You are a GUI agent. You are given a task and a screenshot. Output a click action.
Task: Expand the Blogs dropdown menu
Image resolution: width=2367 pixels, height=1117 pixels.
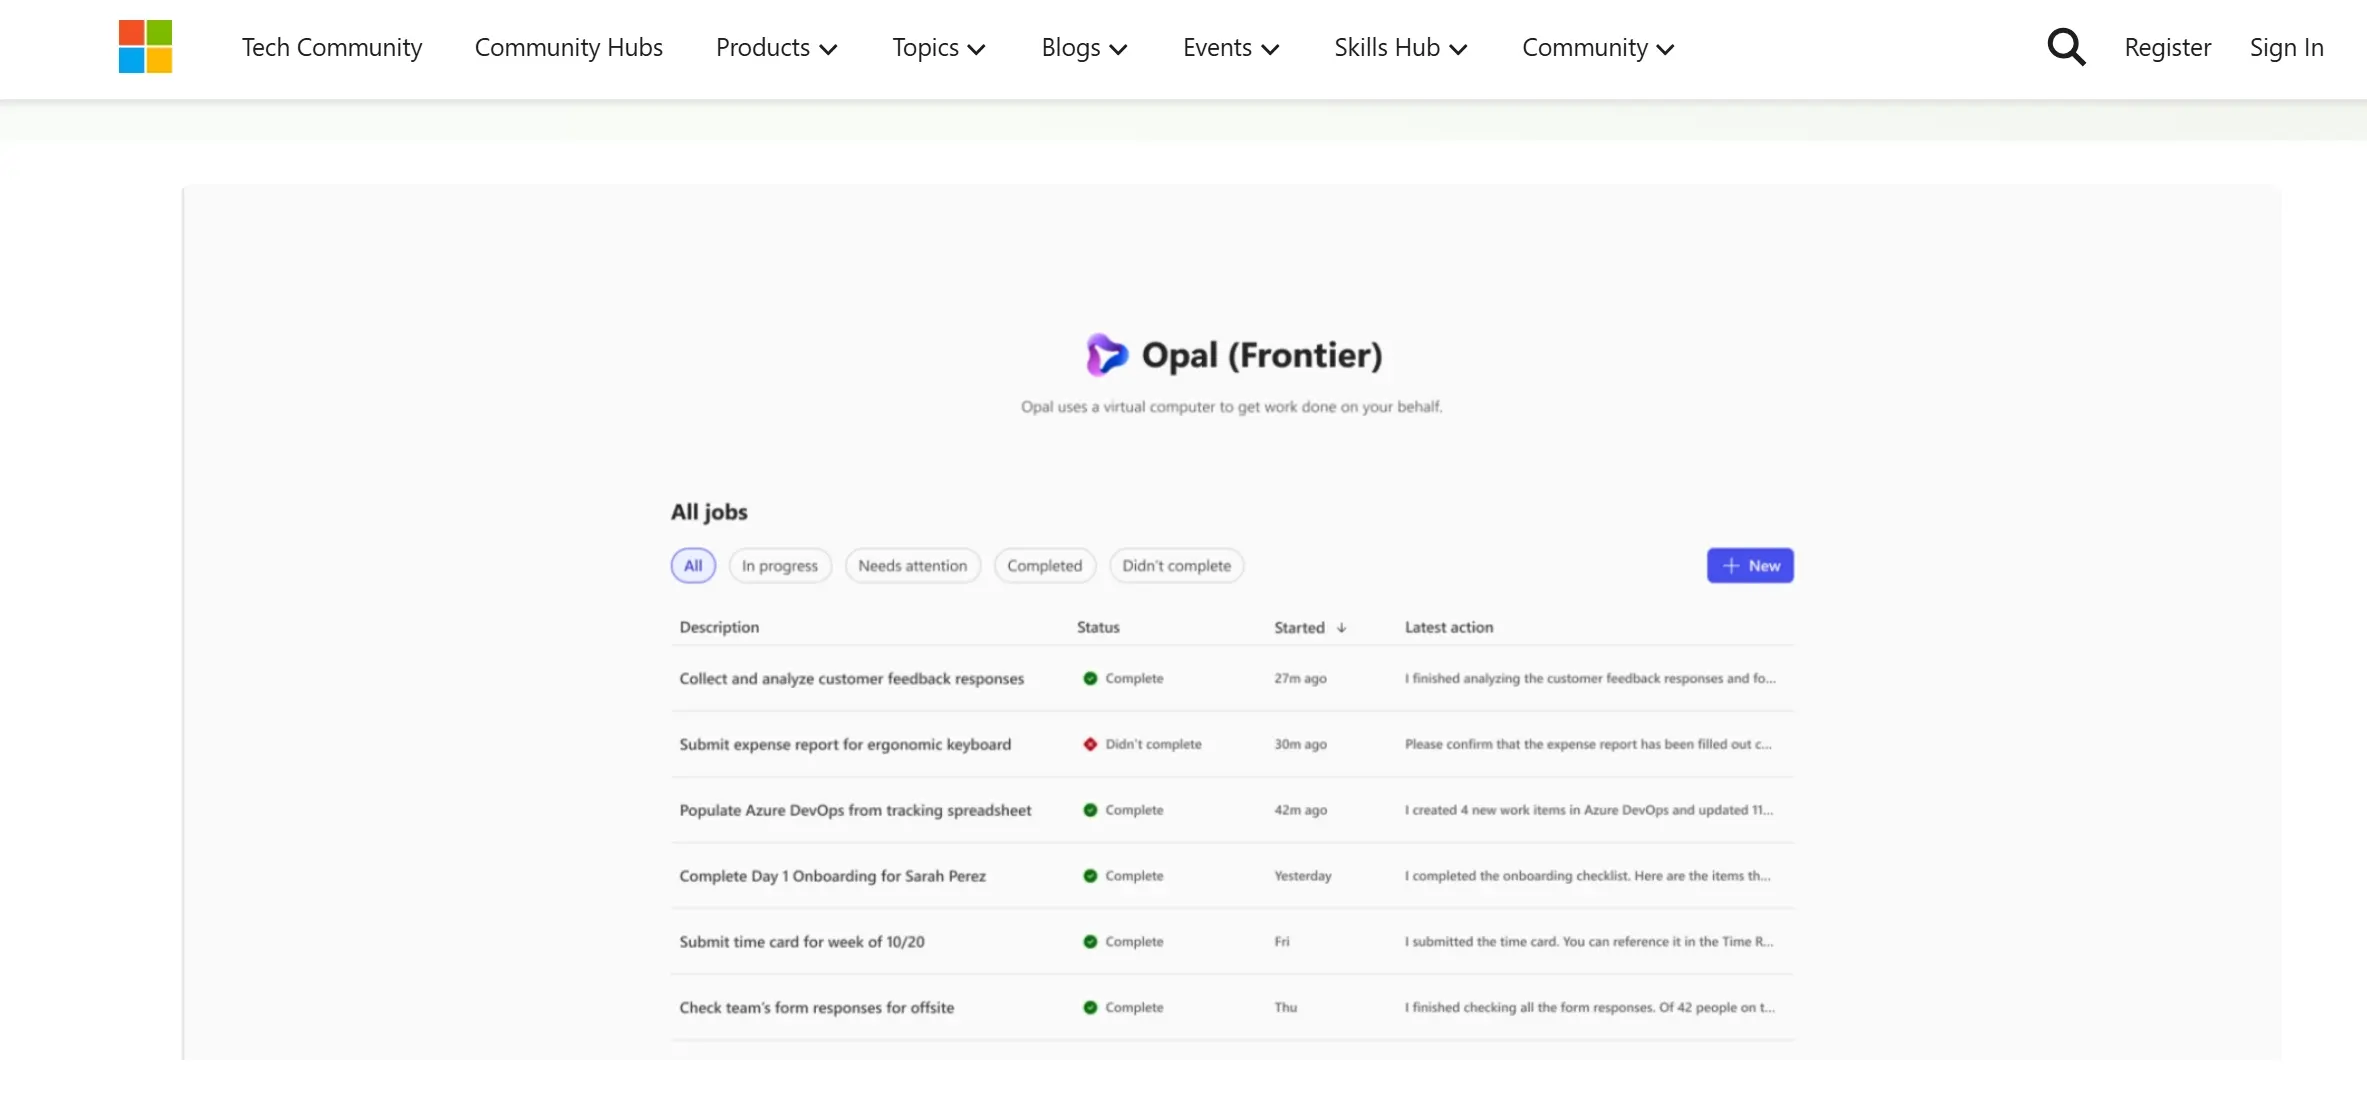(x=1084, y=48)
